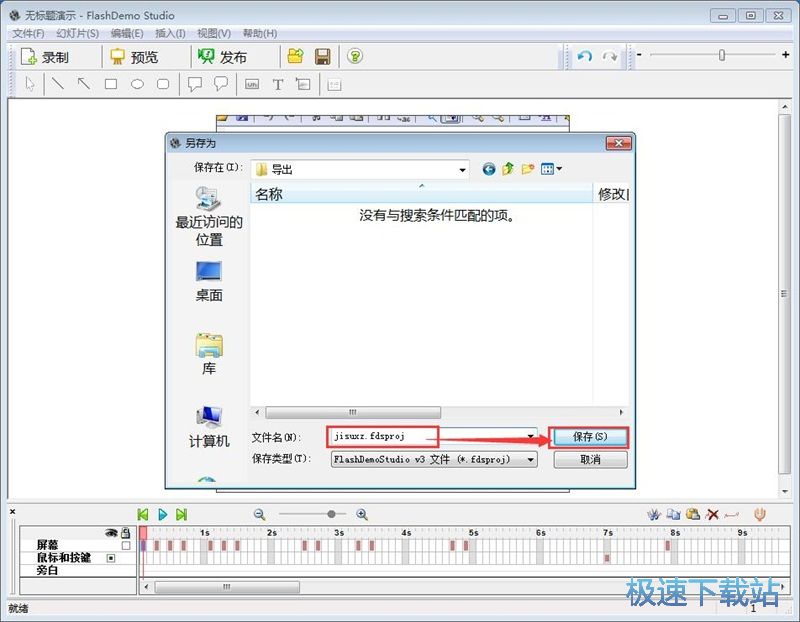The image size is (800, 622).
Task: Open the Insert (插入) menu
Action: (x=170, y=33)
